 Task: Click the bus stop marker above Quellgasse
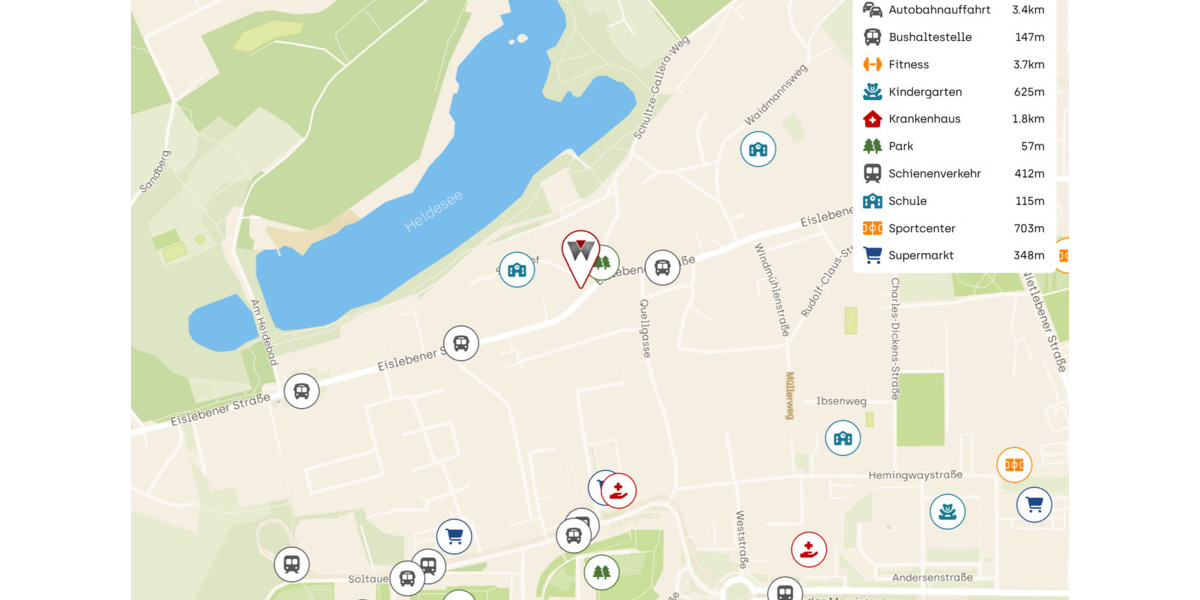(662, 268)
